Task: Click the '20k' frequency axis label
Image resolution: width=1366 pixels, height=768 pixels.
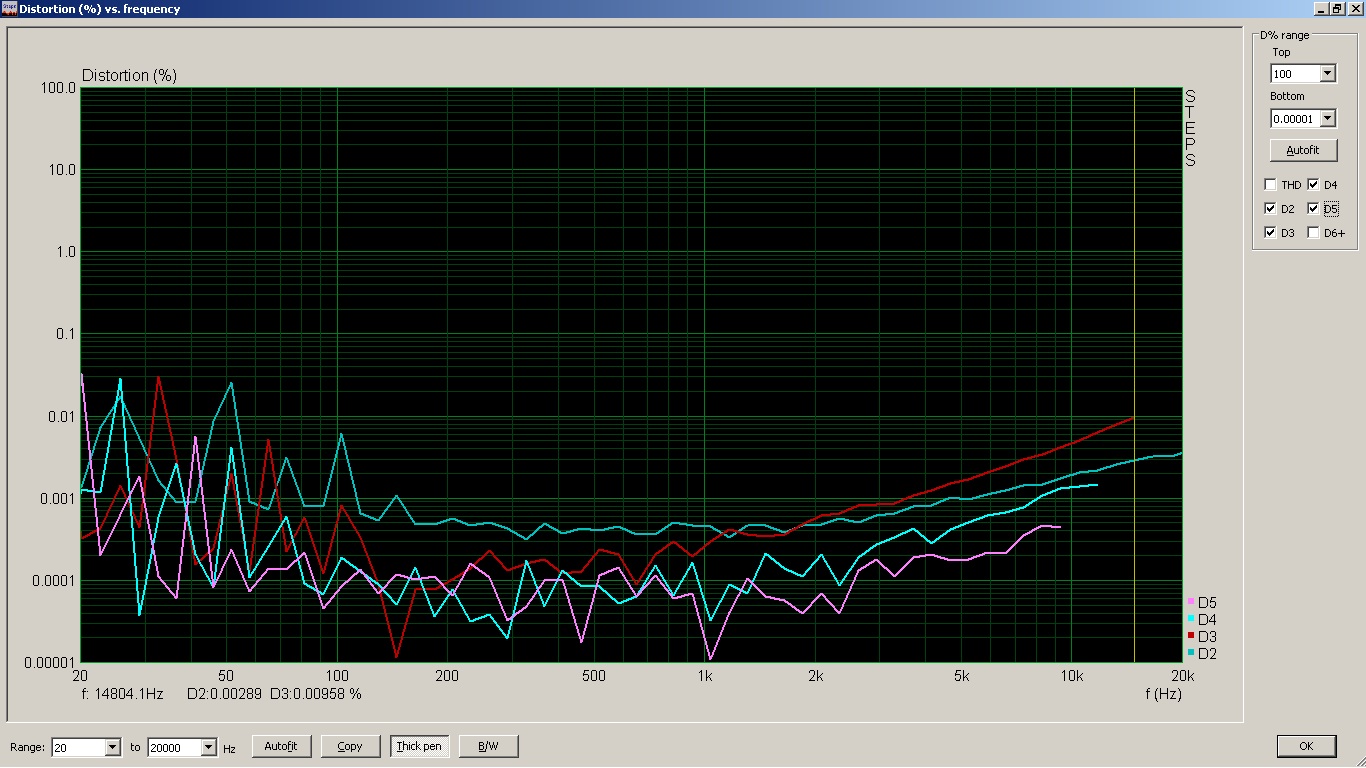Action: point(1182,676)
